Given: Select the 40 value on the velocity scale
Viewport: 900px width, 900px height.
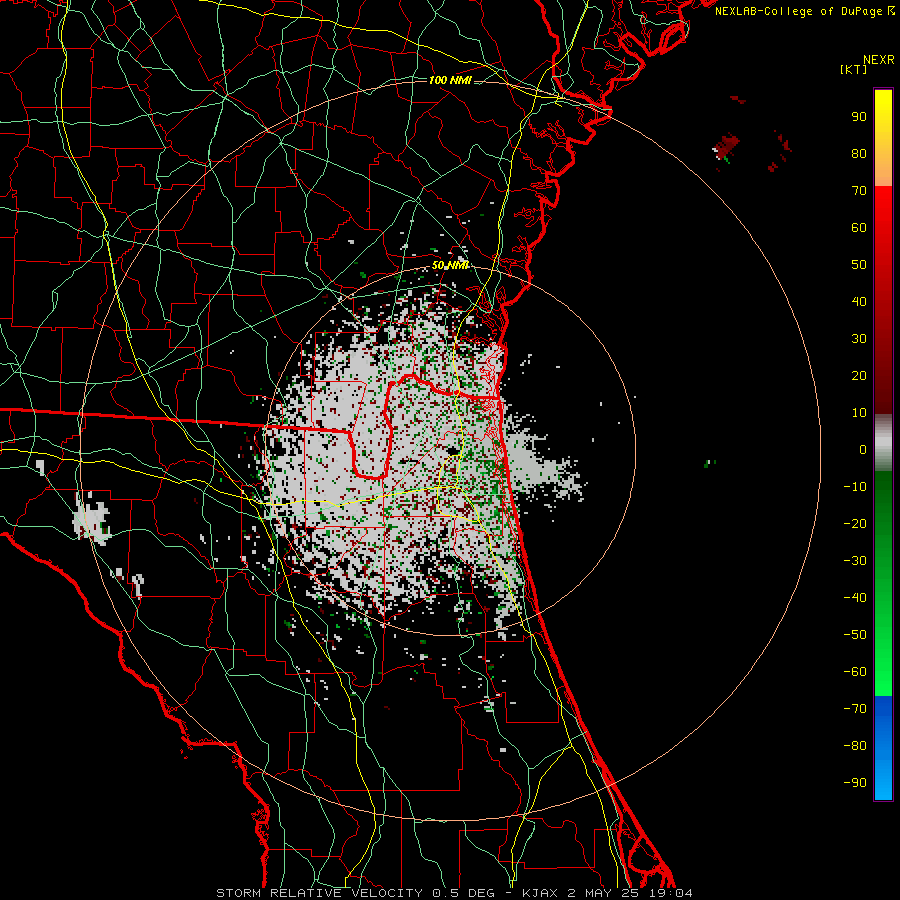Looking at the screenshot, I should pos(859,301).
